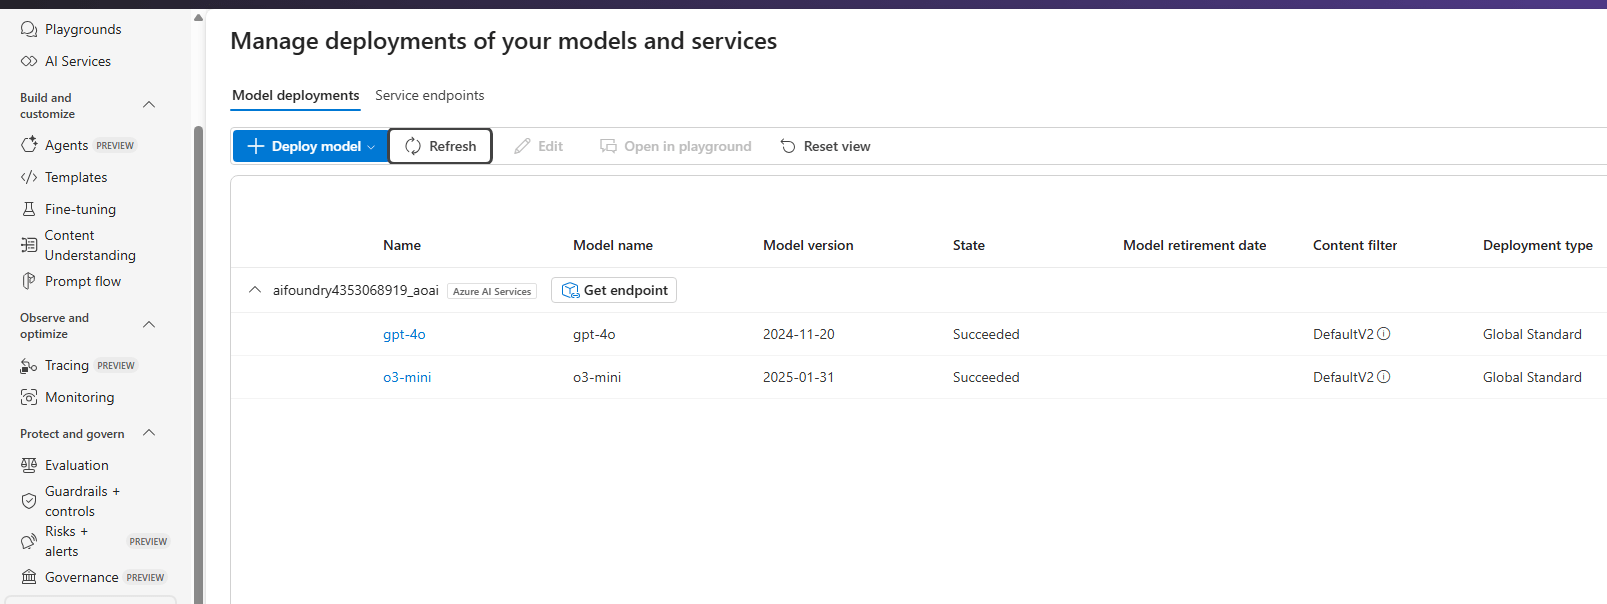Click the Reset view undo icon

[788, 146]
